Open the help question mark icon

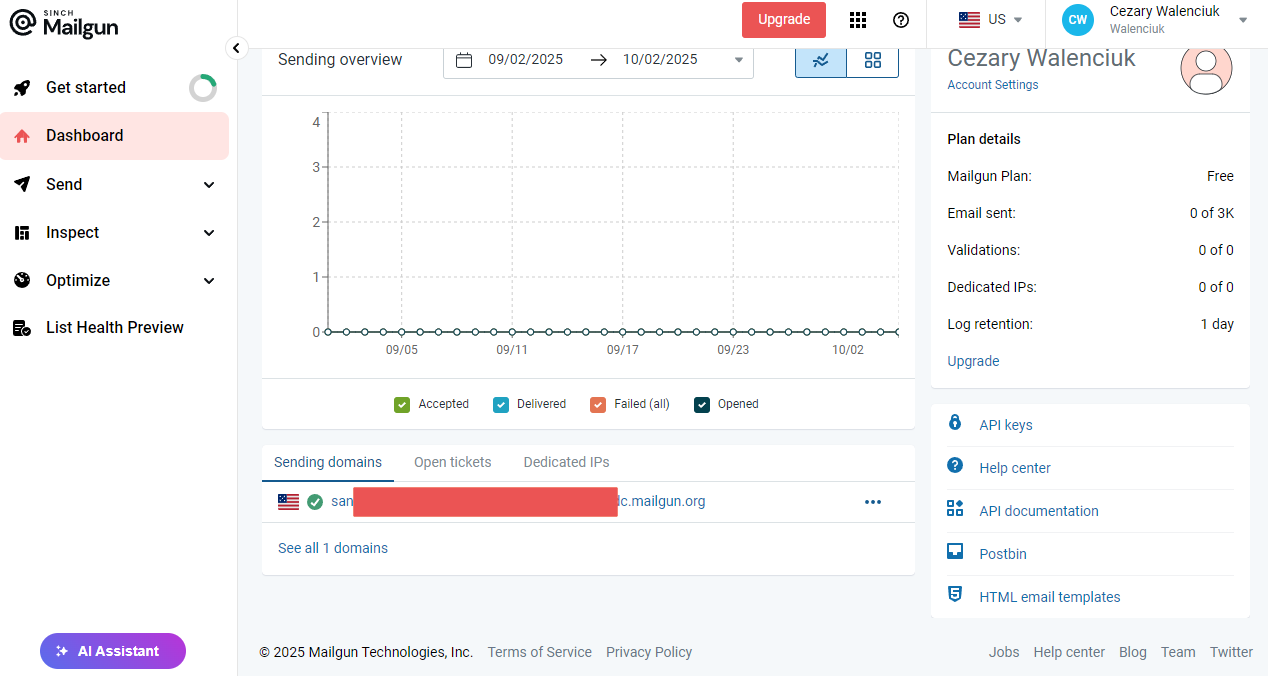click(901, 20)
